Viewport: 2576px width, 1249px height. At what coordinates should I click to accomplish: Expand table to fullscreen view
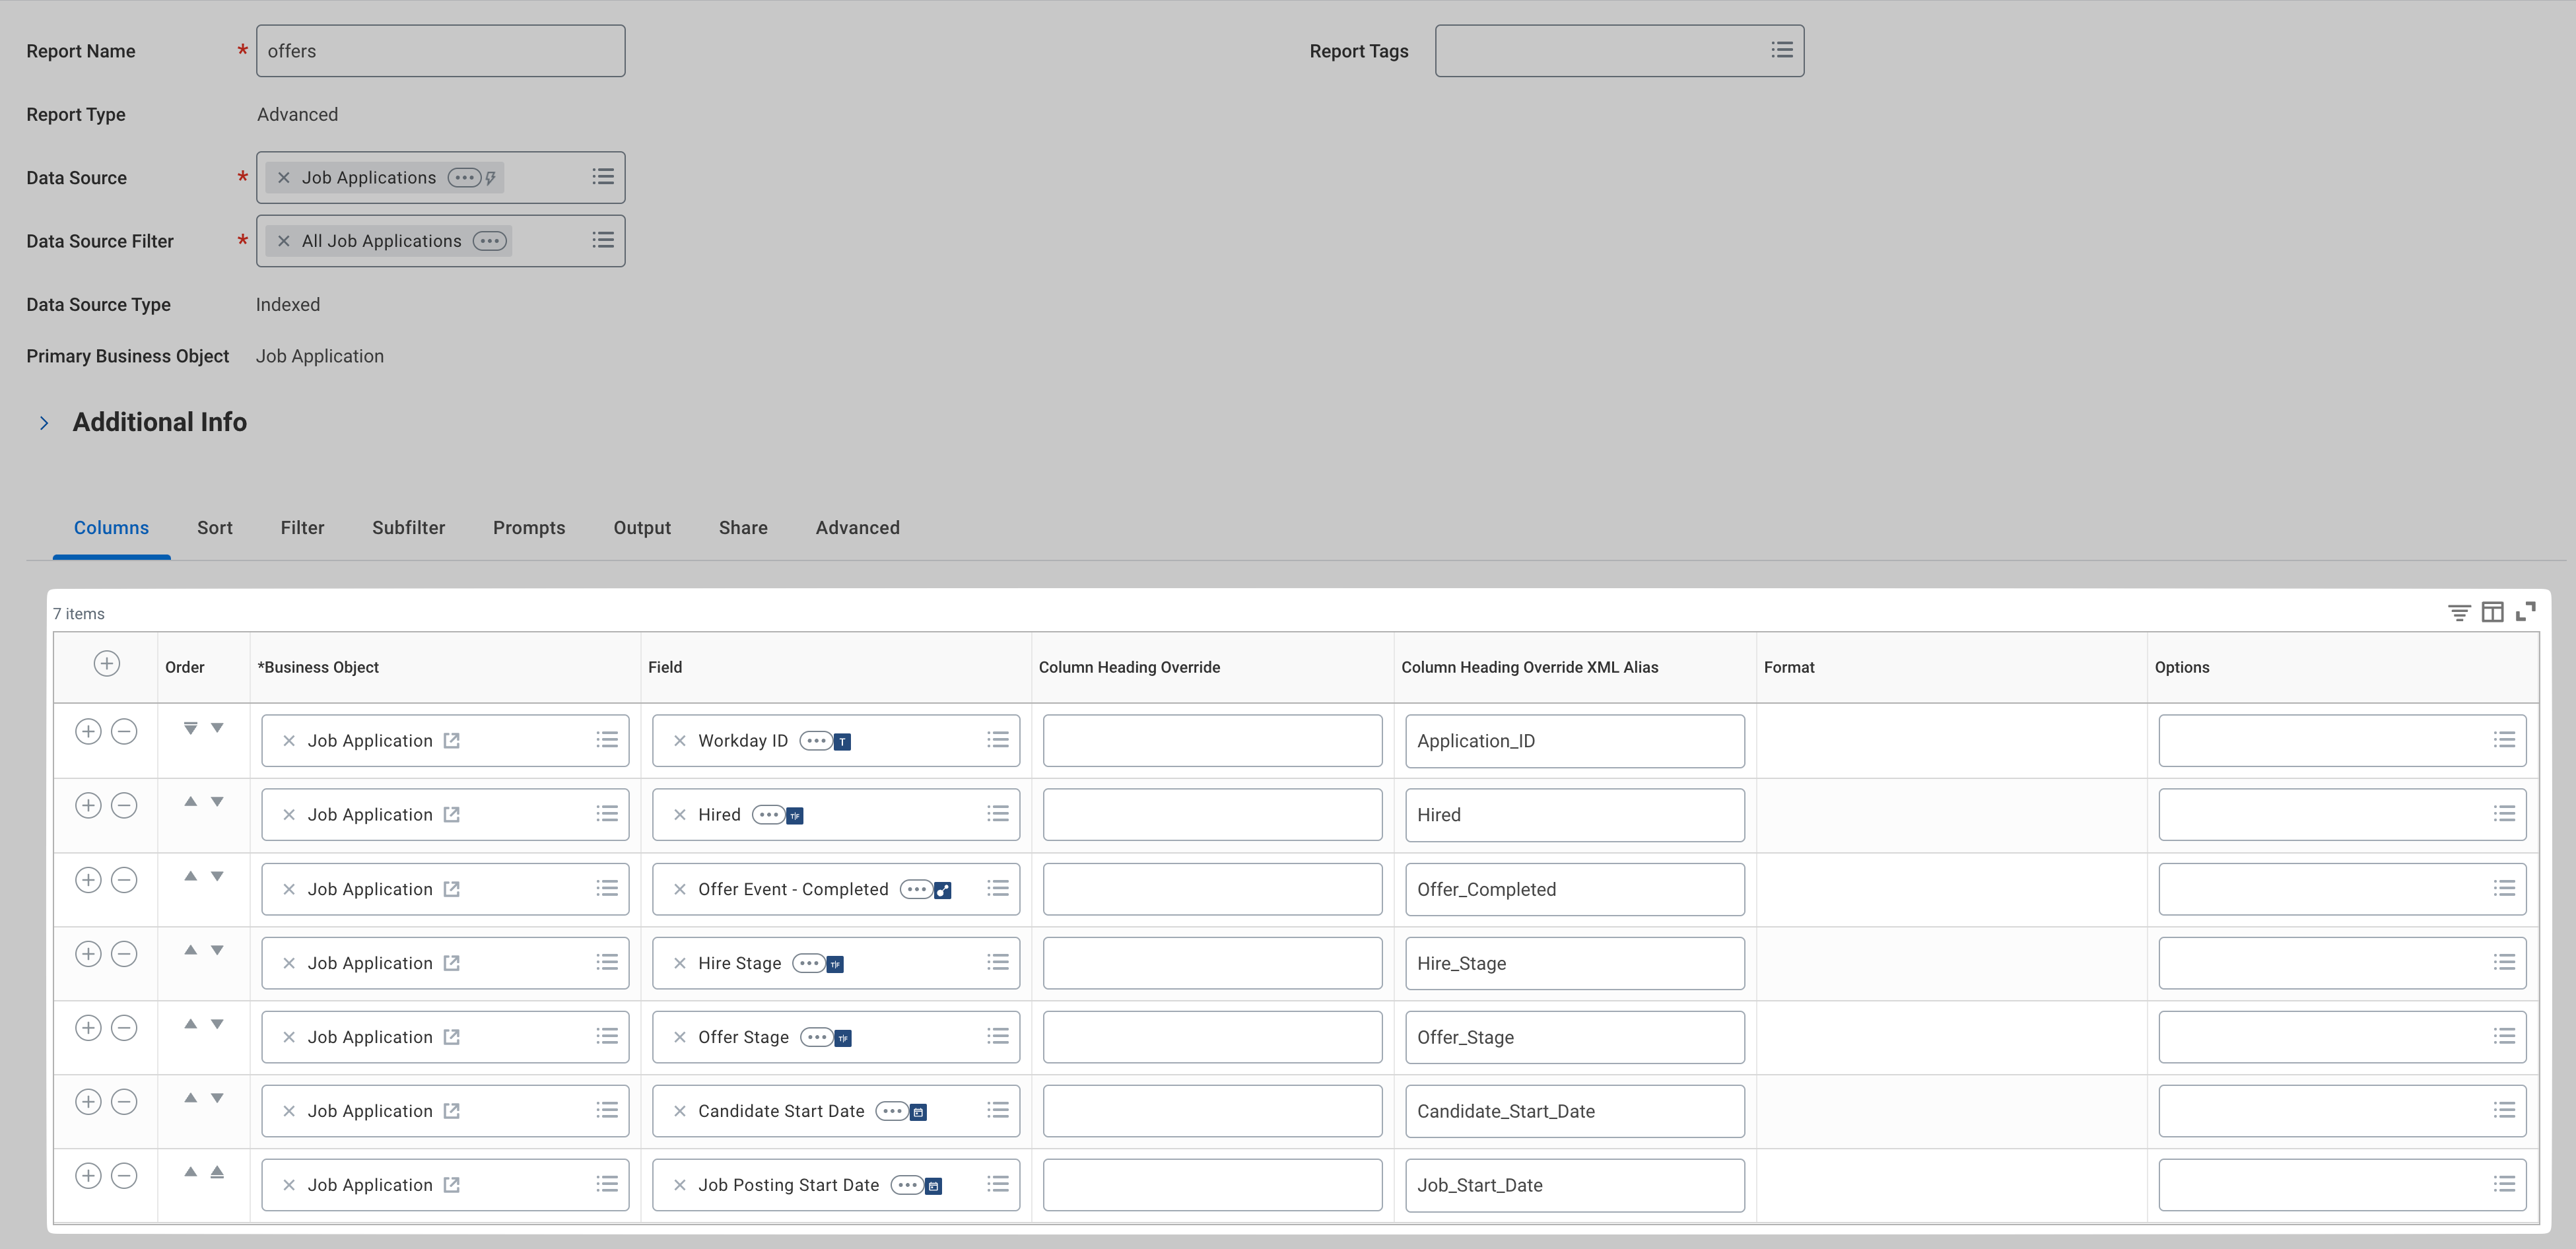coord(2526,611)
